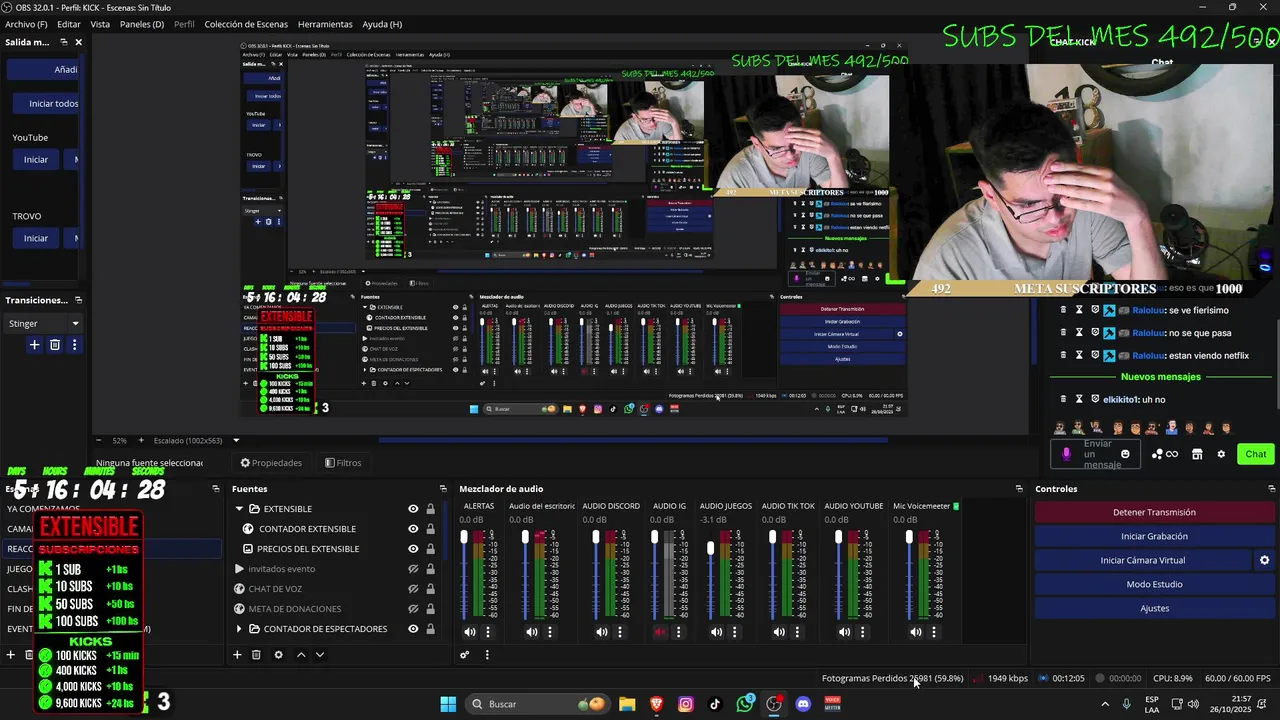Screen dimensions: 1280x720
Task: Collapse the EXTENSIBLE group arrow
Action: click(x=239, y=509)
